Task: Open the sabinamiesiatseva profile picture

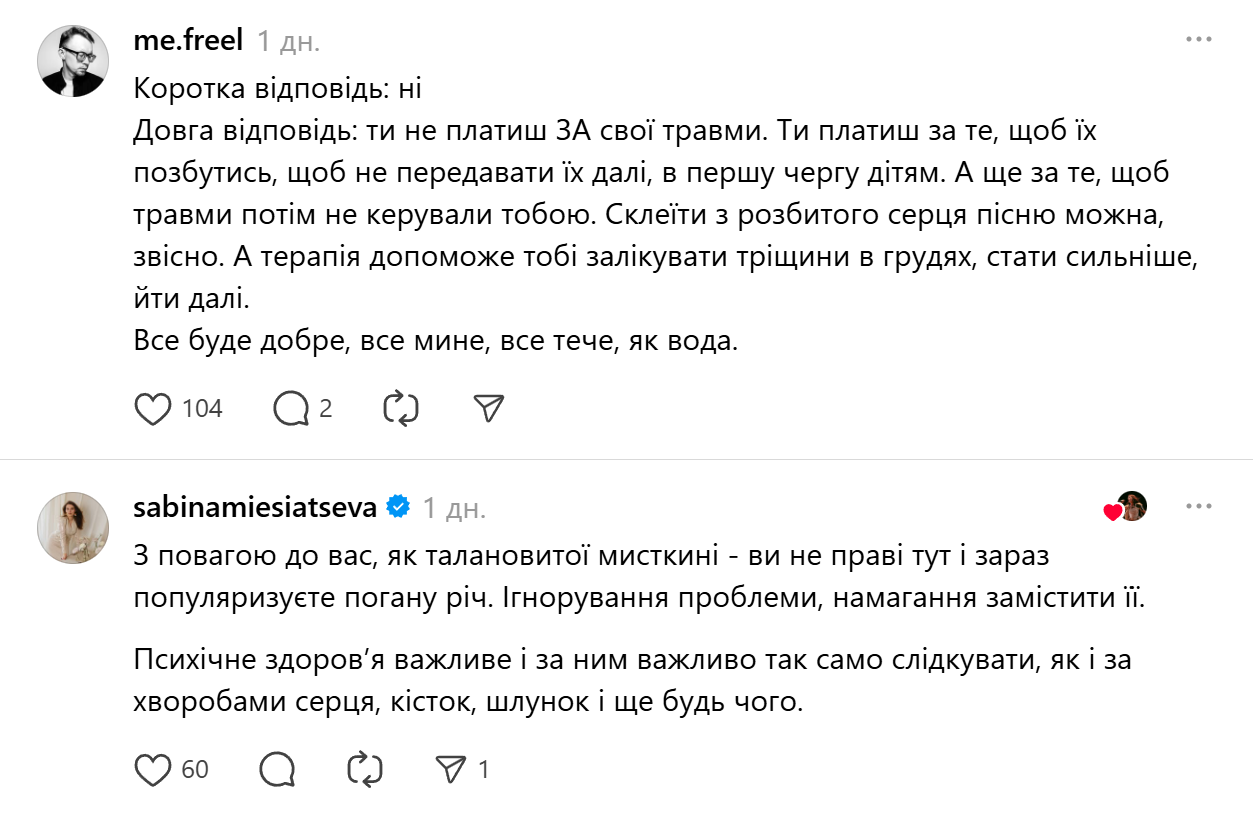Action: [x=73, y=527]
